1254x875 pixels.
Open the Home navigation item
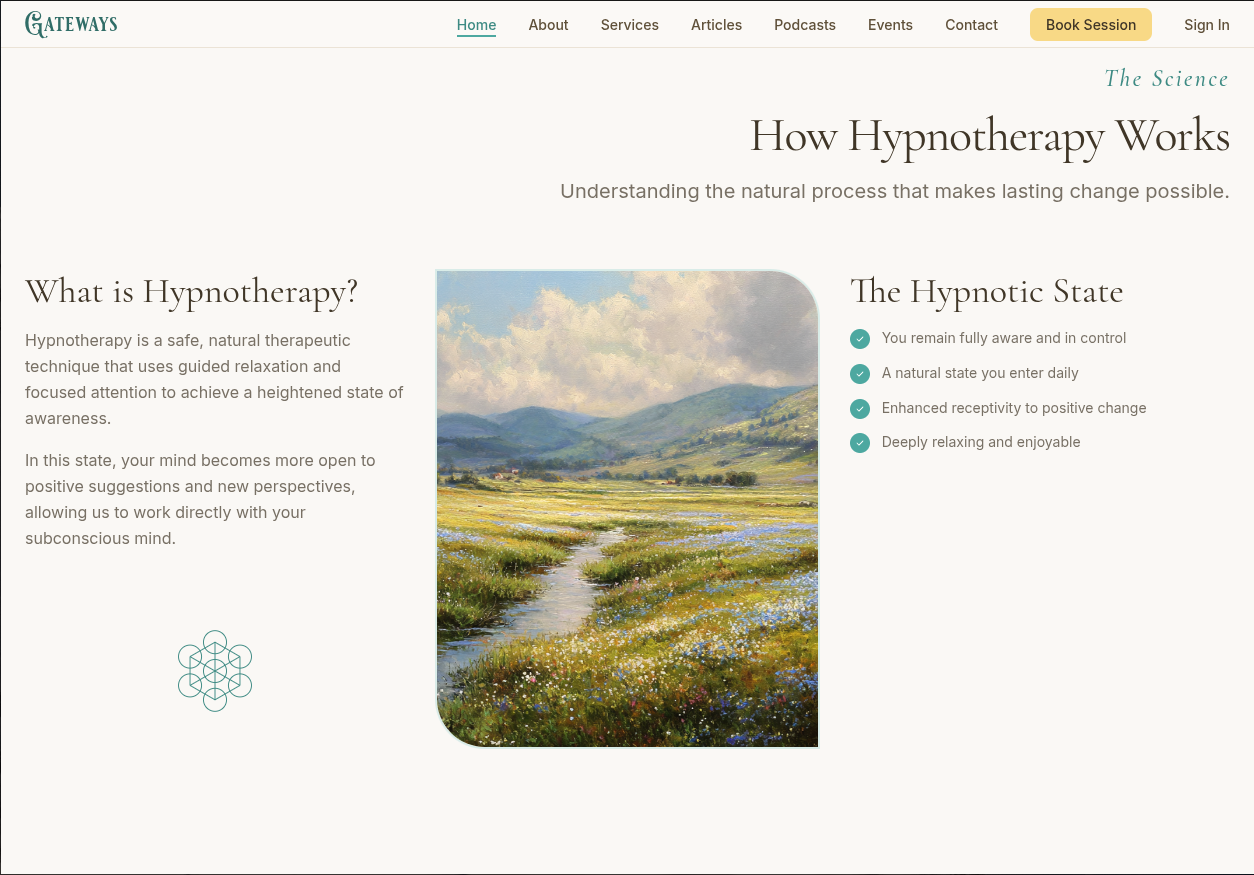tap(476, 25)
